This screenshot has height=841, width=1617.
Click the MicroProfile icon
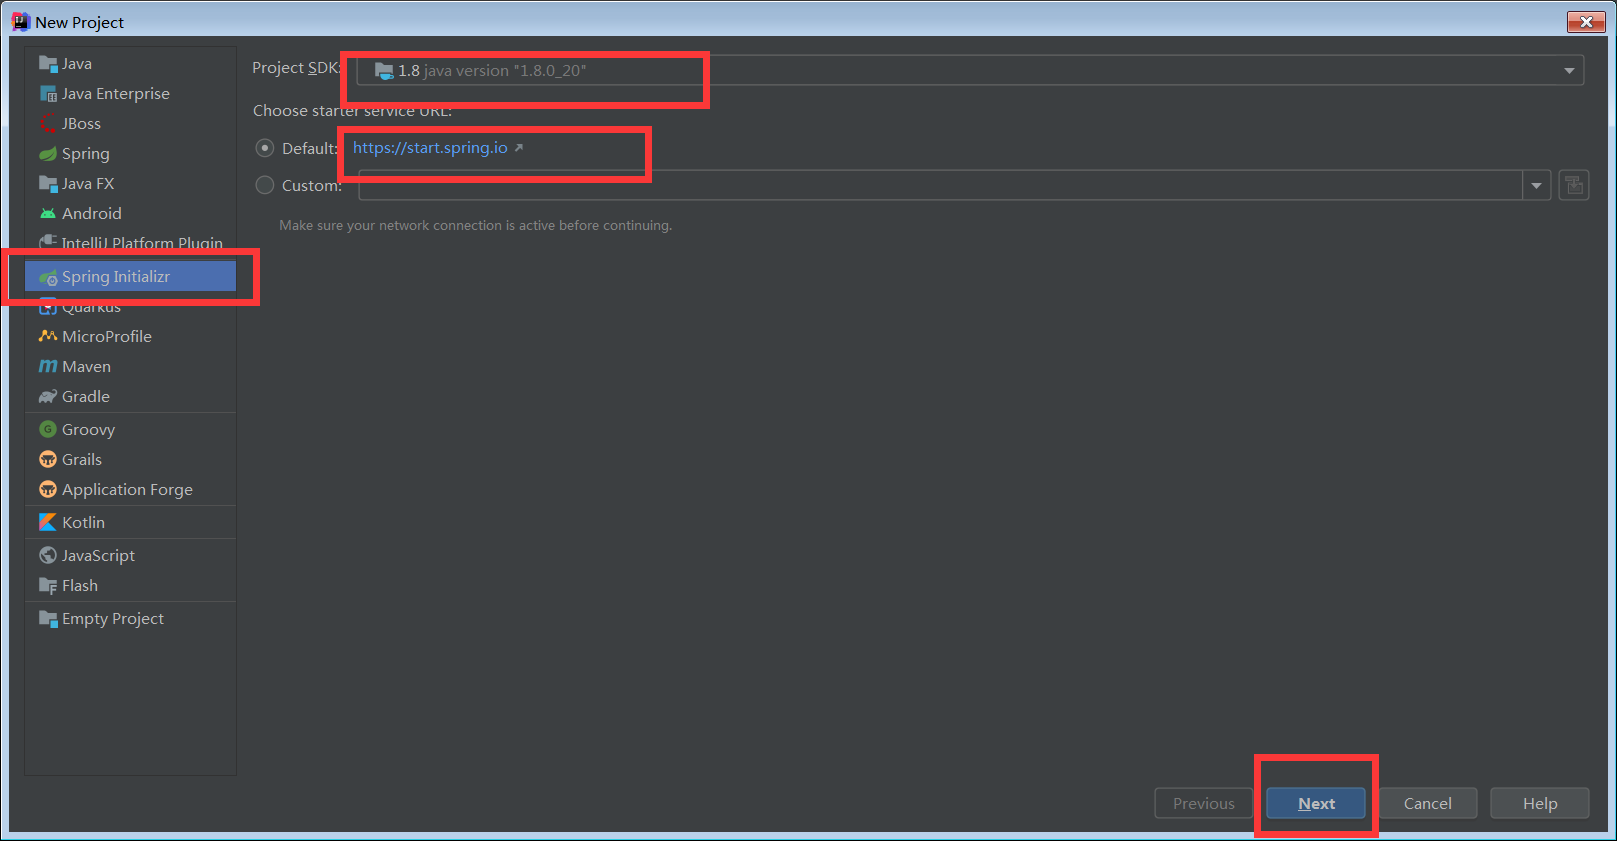point(48,337)
